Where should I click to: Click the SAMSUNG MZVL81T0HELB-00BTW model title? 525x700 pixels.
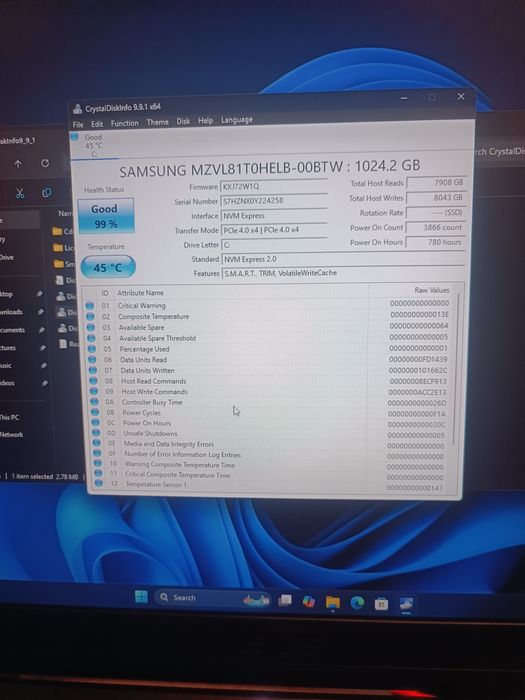click(x=270, y=168)
